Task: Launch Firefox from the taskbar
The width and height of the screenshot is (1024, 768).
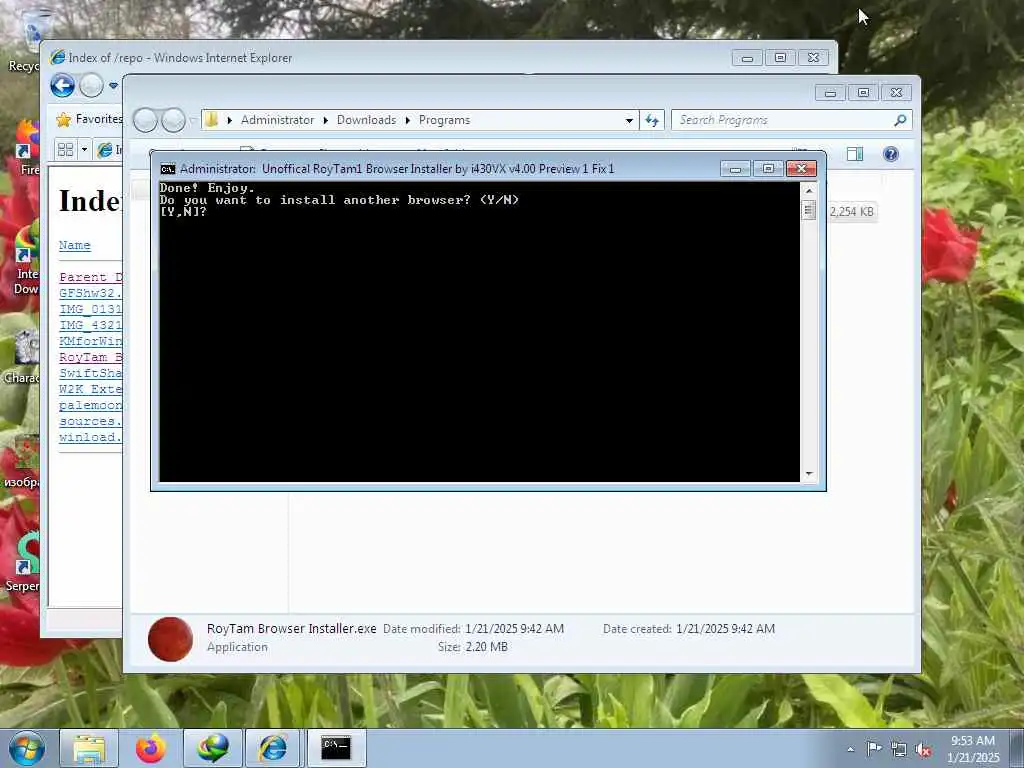Action: [x=151, y=748]
